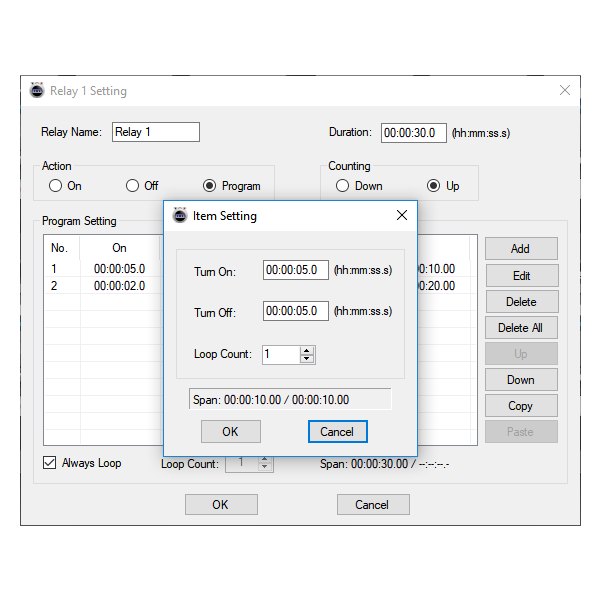Click the Item Setting dialog app icon

(179, 215)
